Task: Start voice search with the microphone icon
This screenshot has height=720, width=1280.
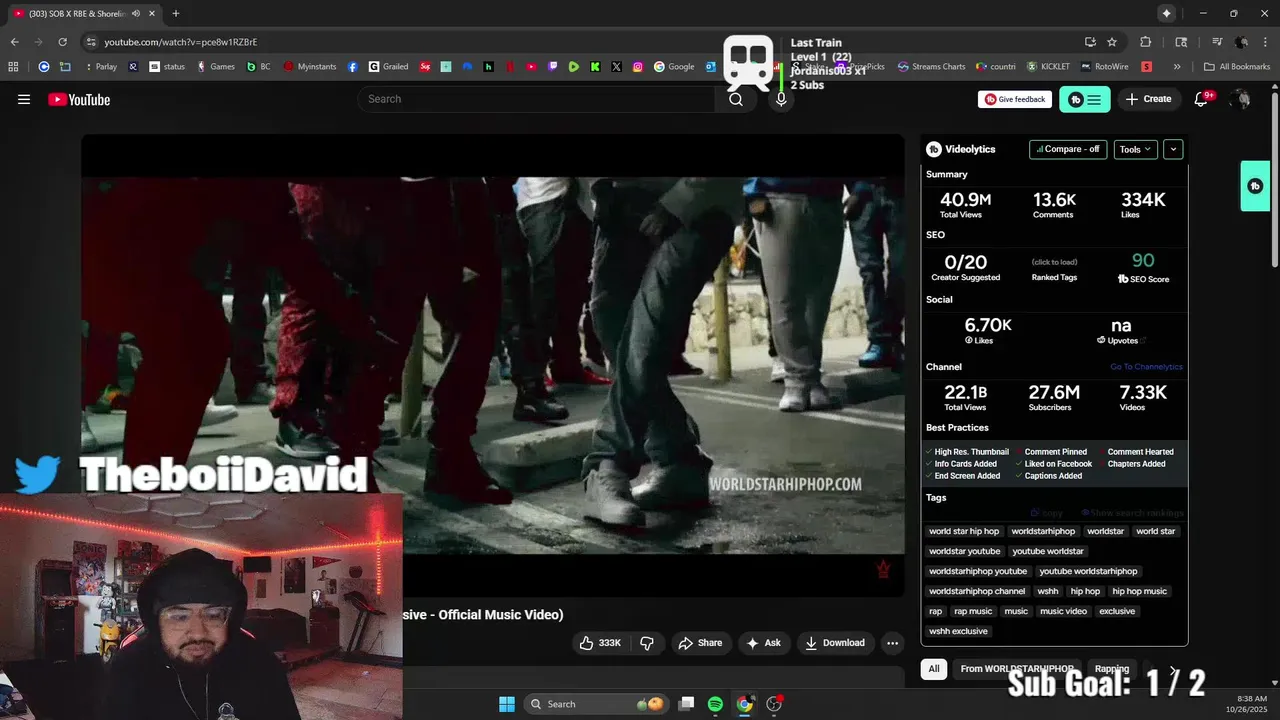Action: [x=781, y=99]
